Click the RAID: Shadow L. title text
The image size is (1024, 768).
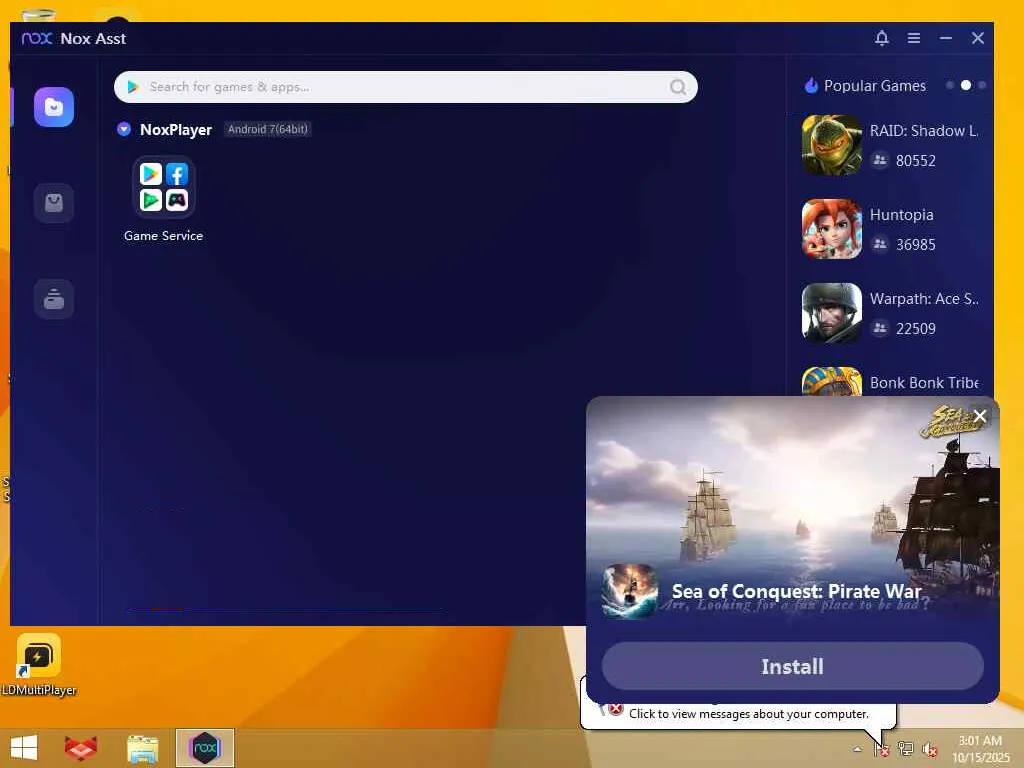[x=923, y=131]
